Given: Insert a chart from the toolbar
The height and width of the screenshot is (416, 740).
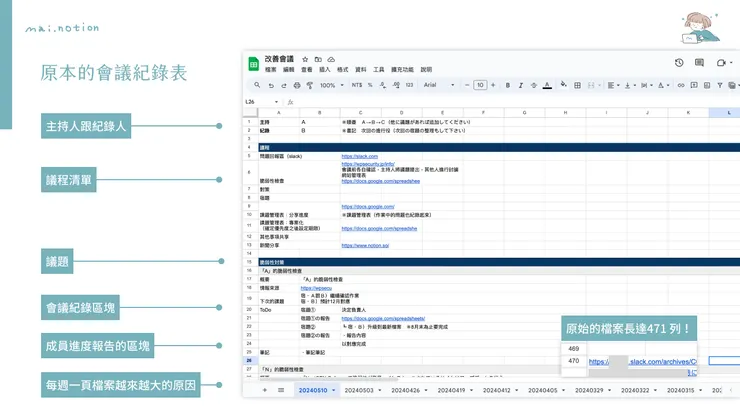Looking at the screenshot, I should [706, 85].
